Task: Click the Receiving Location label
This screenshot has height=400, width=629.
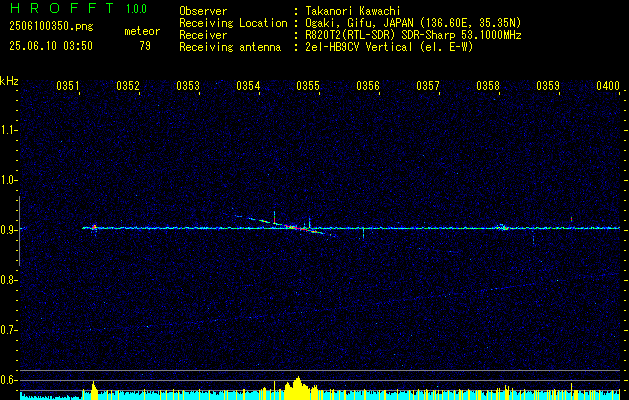Action: coord(233,23)
